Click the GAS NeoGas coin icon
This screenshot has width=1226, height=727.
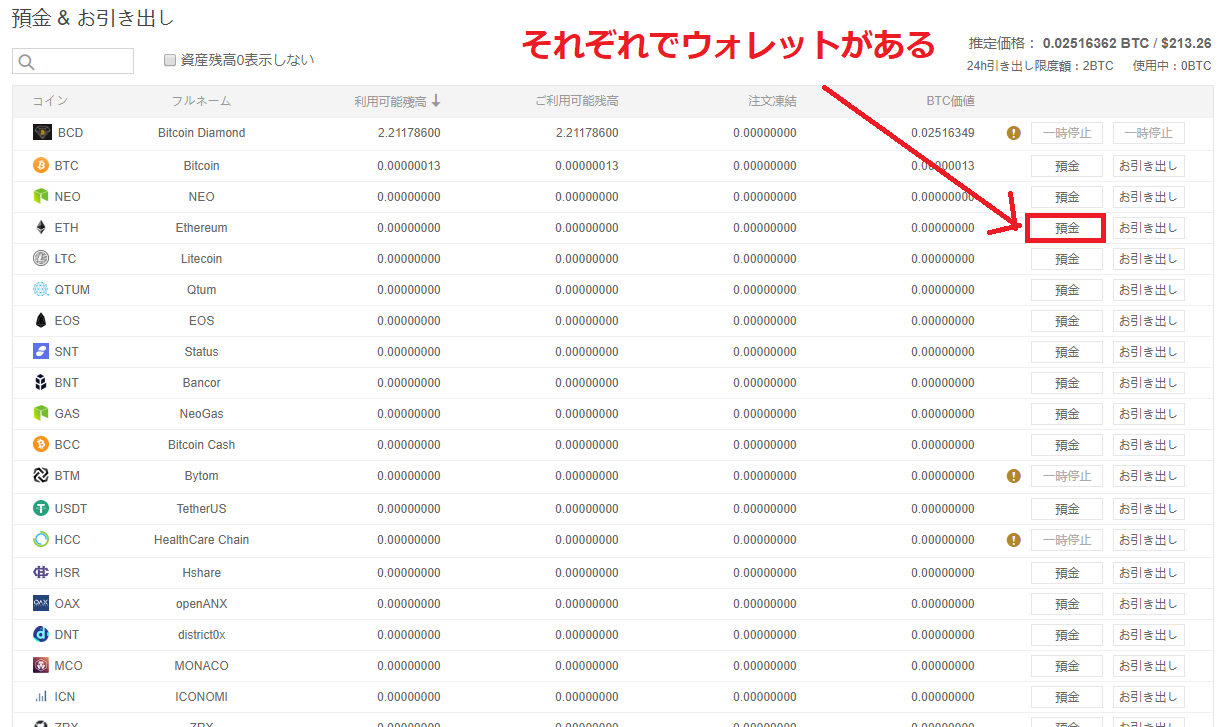[x=41, y=414]
